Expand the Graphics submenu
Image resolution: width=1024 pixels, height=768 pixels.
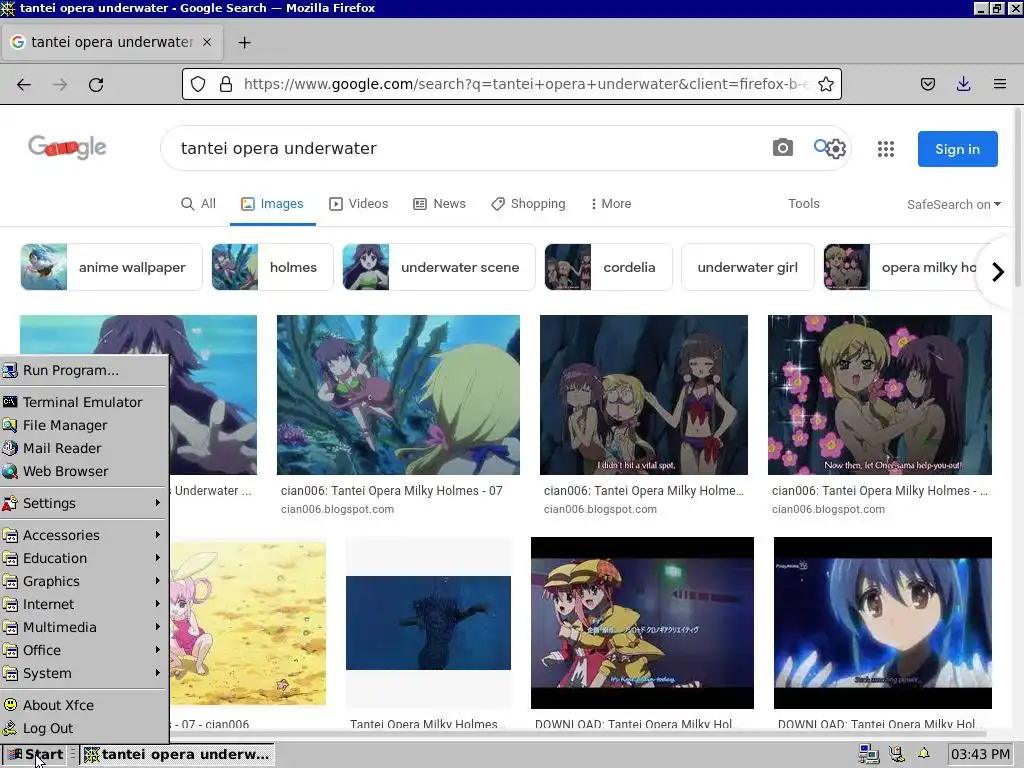click(x=85, y=581)
